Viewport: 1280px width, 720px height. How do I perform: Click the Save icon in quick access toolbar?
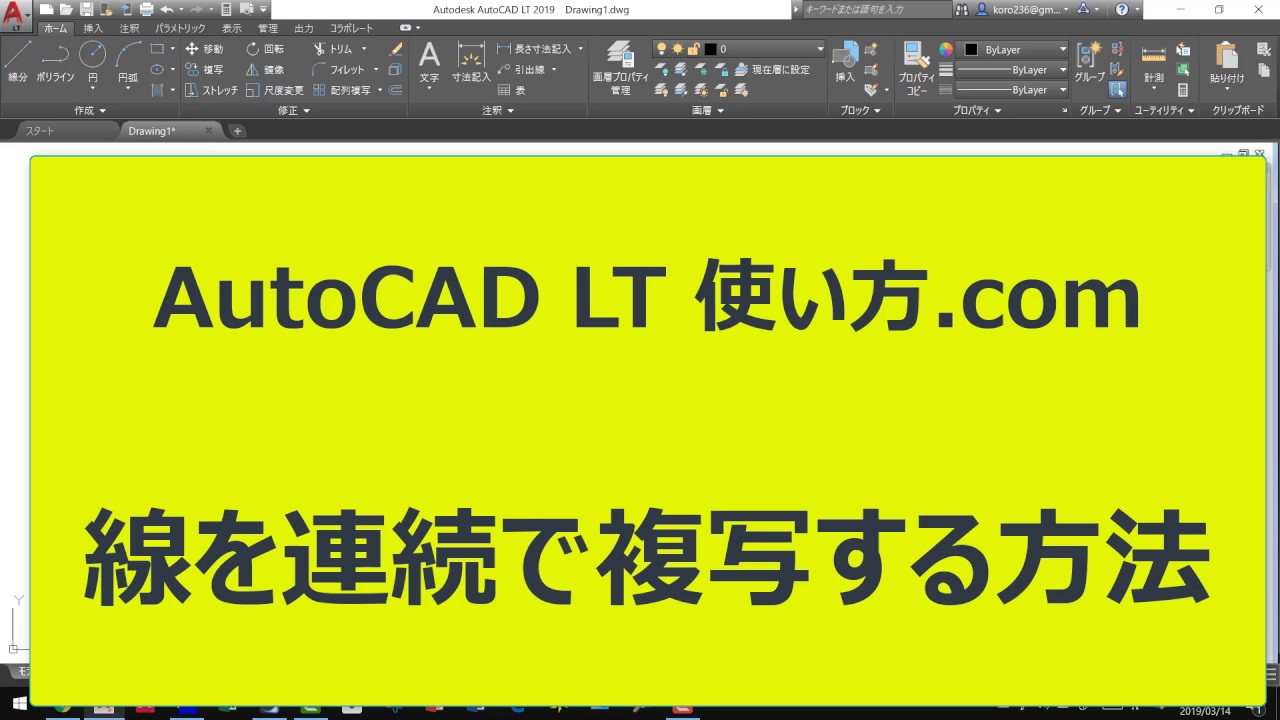(x=84, y=9)
